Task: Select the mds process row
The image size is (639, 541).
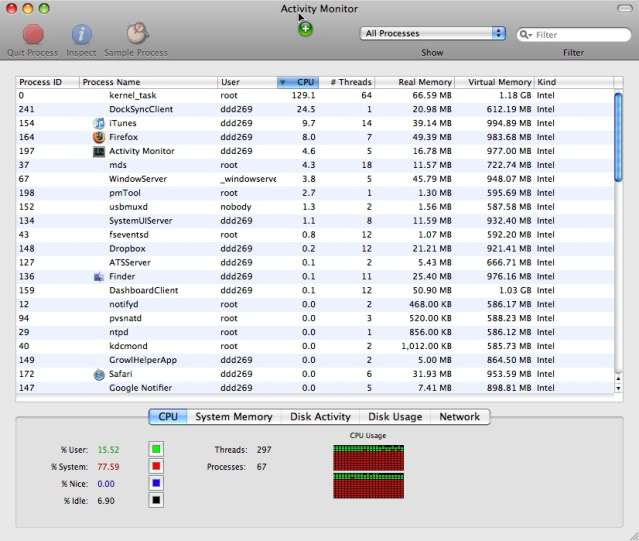Action: (x=315, y=165)
